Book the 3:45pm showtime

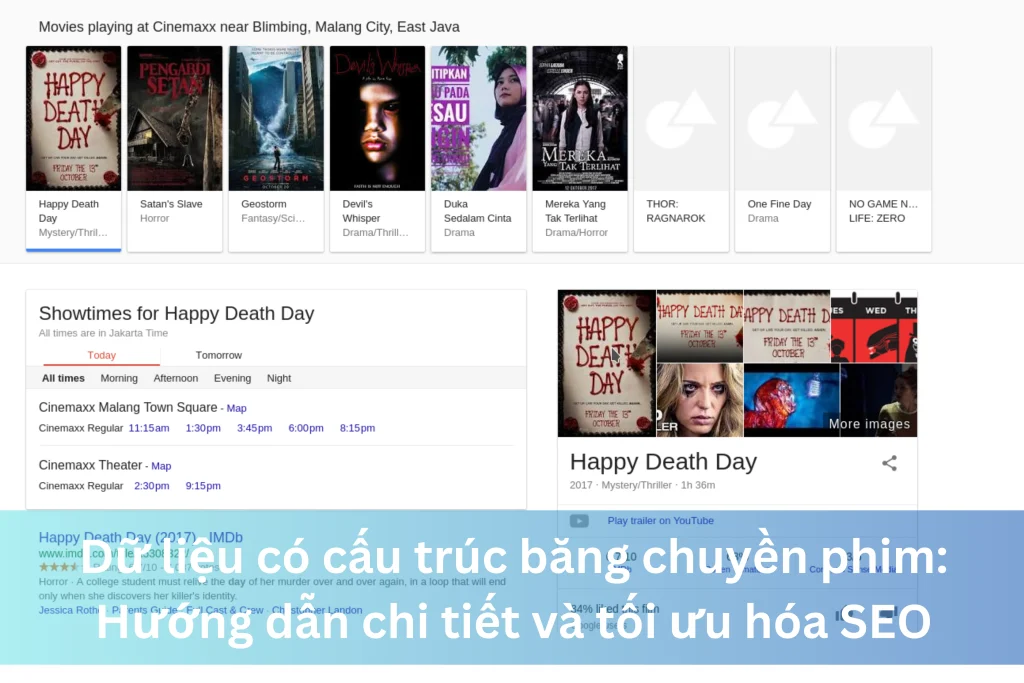click(x=255, y=428)
